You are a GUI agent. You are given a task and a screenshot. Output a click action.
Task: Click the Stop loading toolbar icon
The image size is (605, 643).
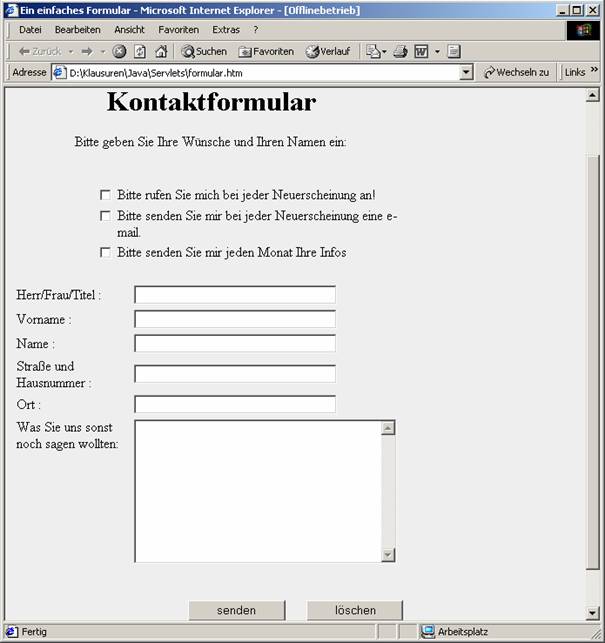pos(119,51)
